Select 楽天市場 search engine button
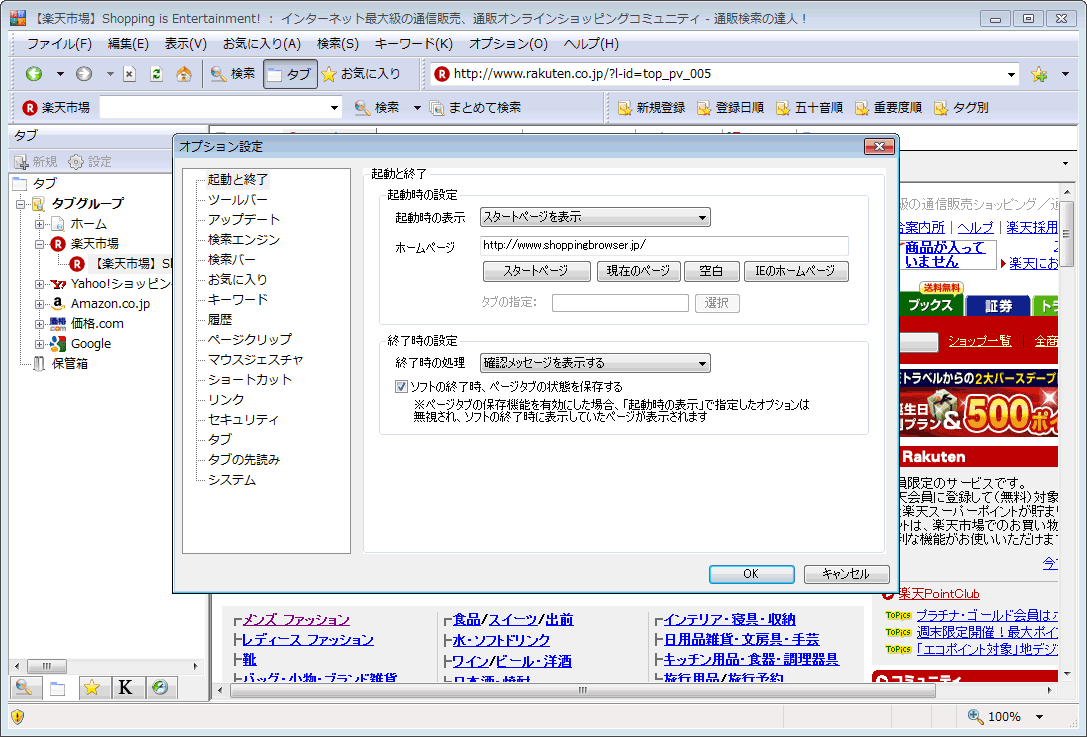Image resolution: width=1087 pixels, height=737 pixels. (x=56, y=107)
